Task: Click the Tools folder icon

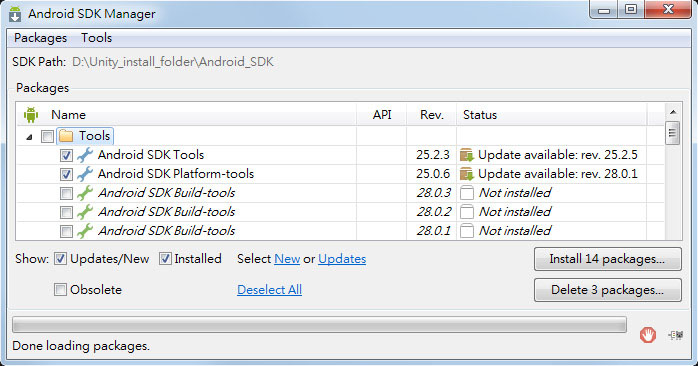Action: click(66, 136)
